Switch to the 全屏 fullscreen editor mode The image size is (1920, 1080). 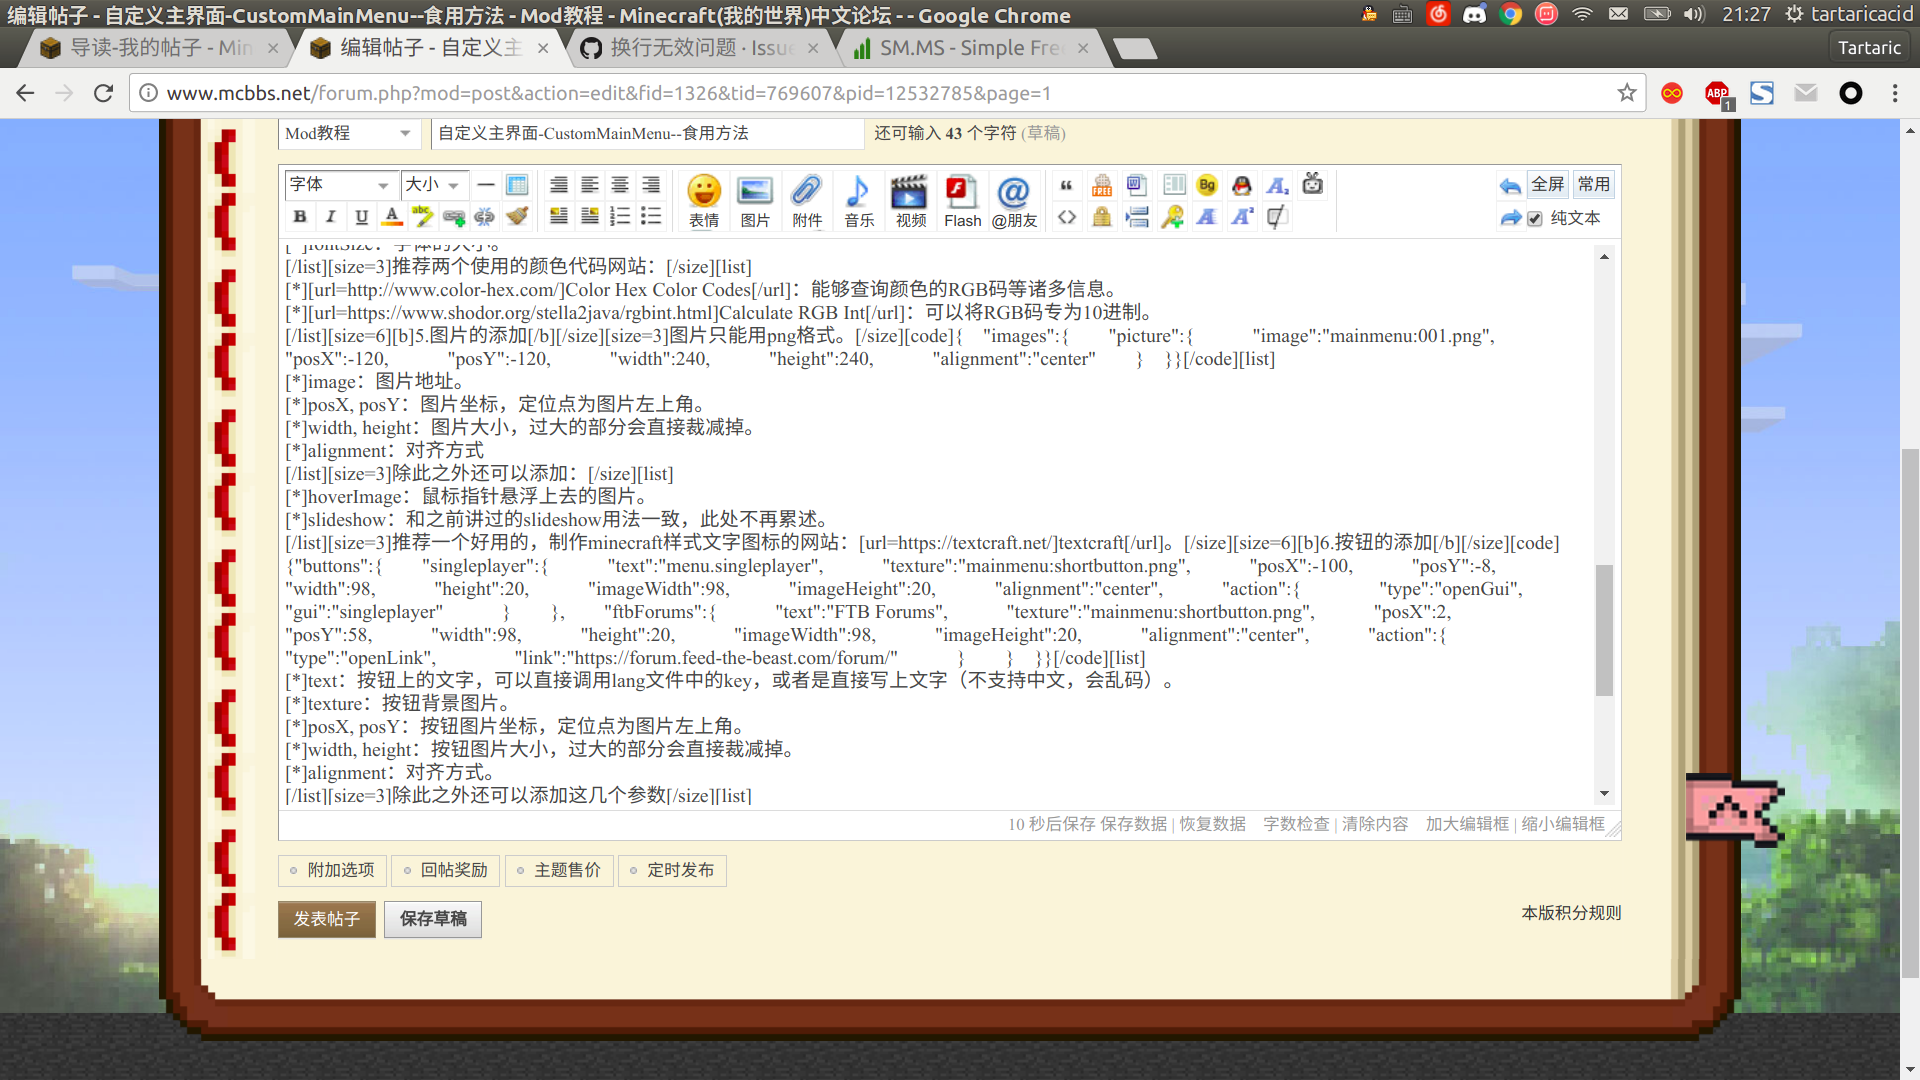(x=1547, y=185)
